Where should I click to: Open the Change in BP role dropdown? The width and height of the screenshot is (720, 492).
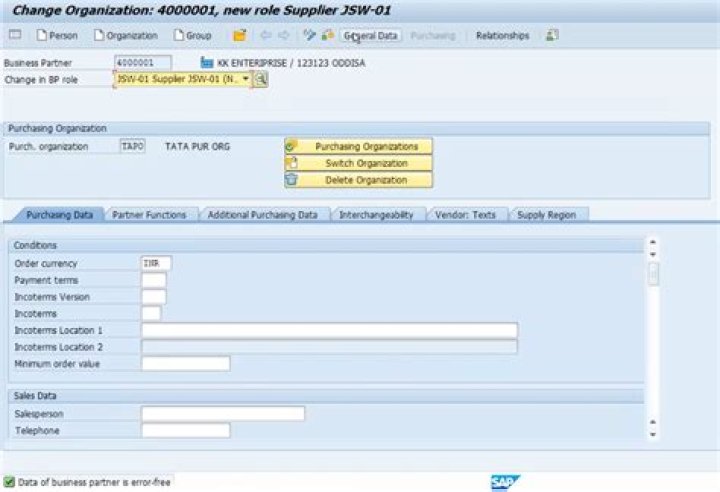[x=245, y=79]
